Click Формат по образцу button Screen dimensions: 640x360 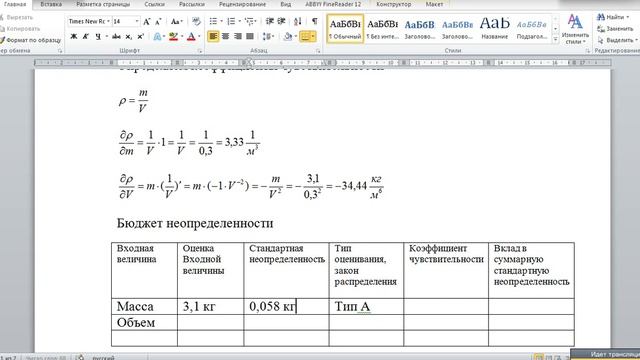pos(31,40)
